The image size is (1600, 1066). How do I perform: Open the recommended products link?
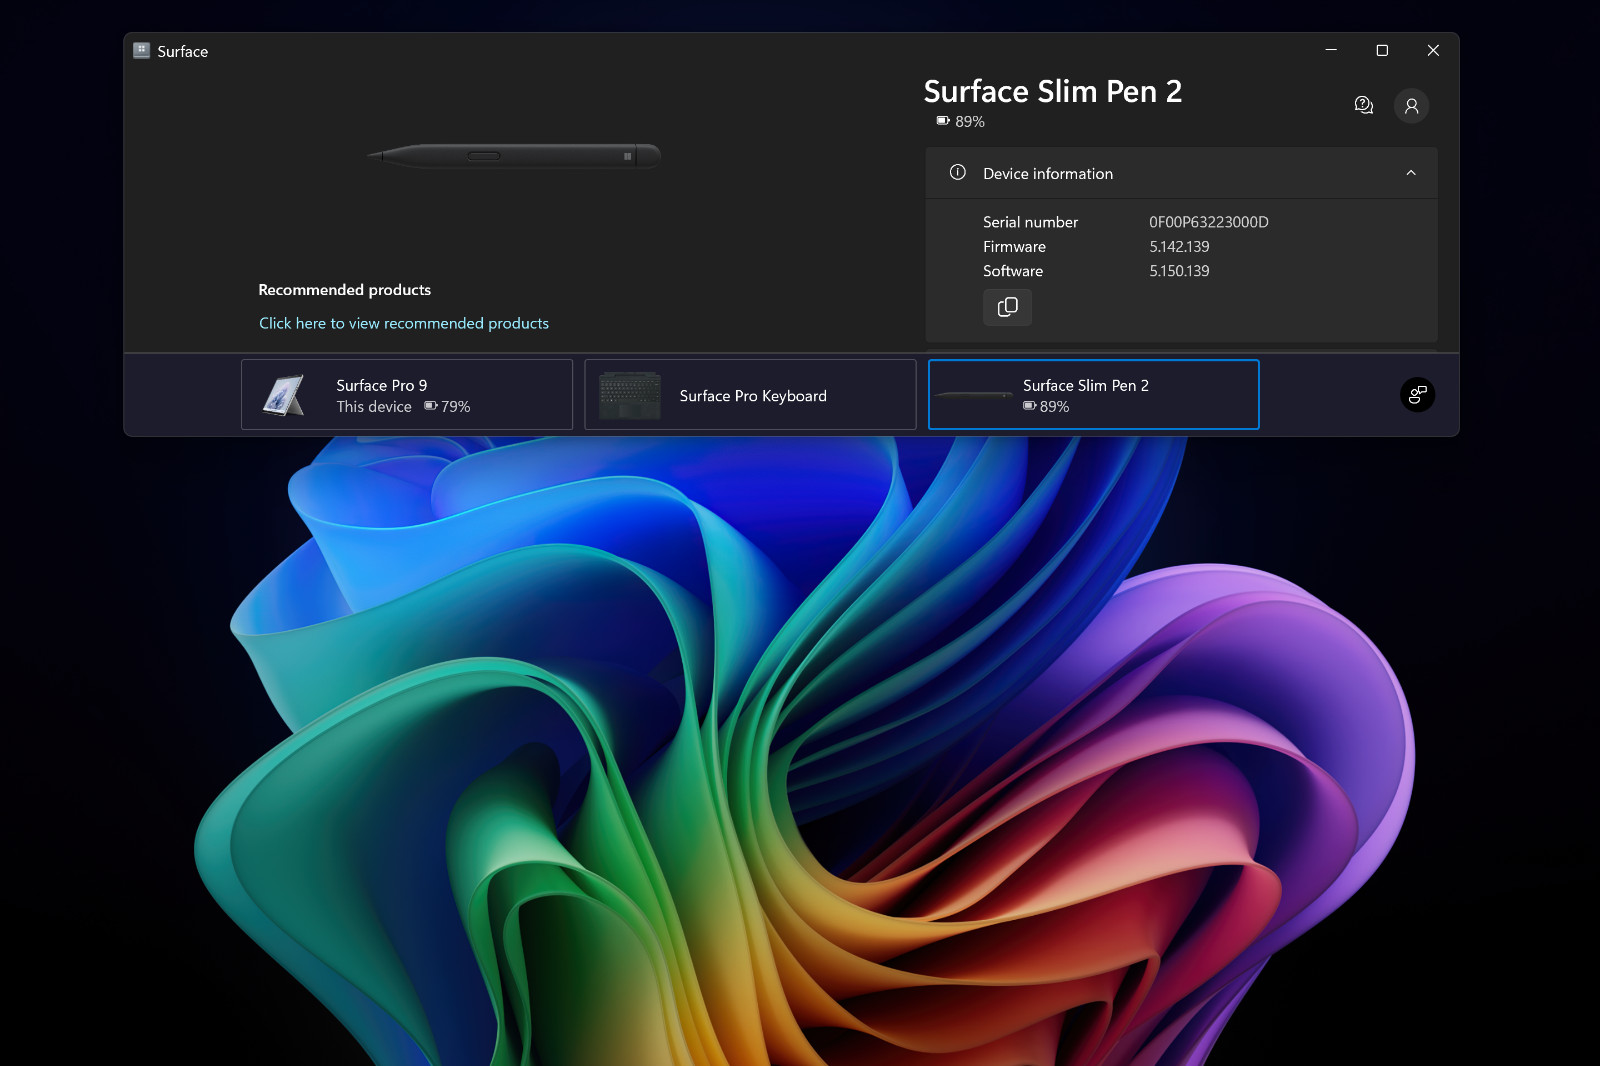click(404, 323)
